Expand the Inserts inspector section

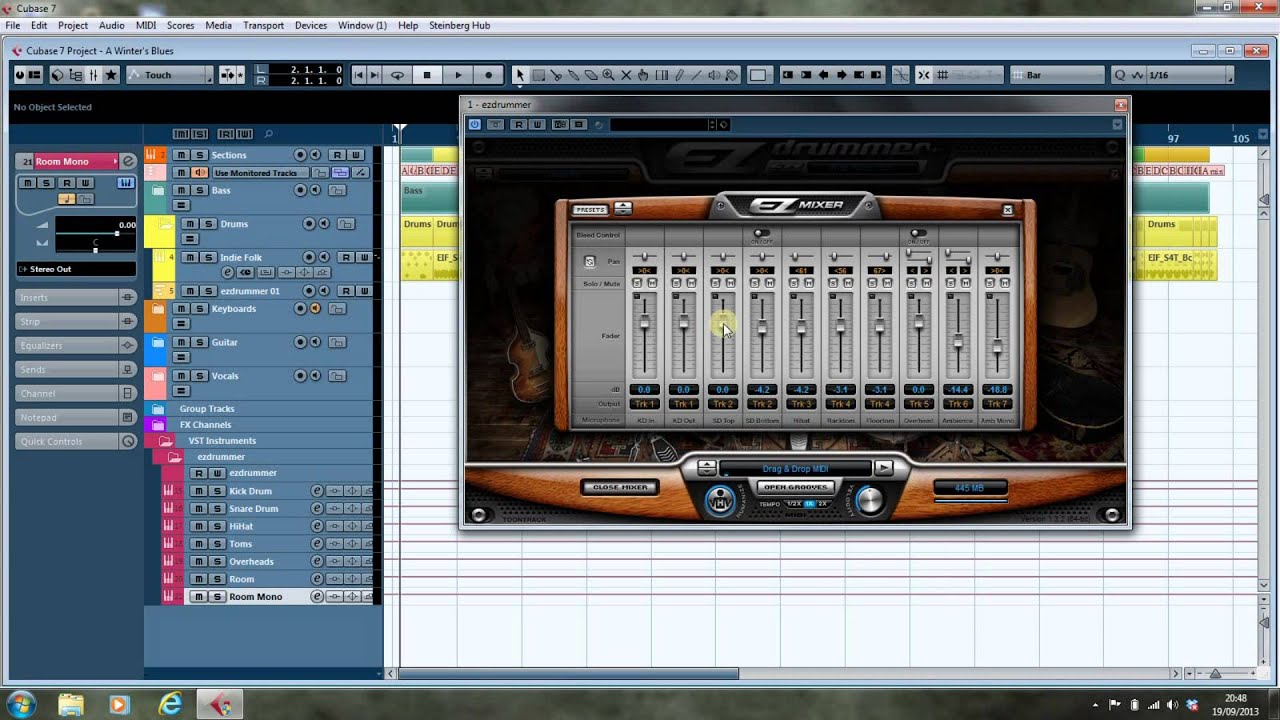(x=75, y=297)
